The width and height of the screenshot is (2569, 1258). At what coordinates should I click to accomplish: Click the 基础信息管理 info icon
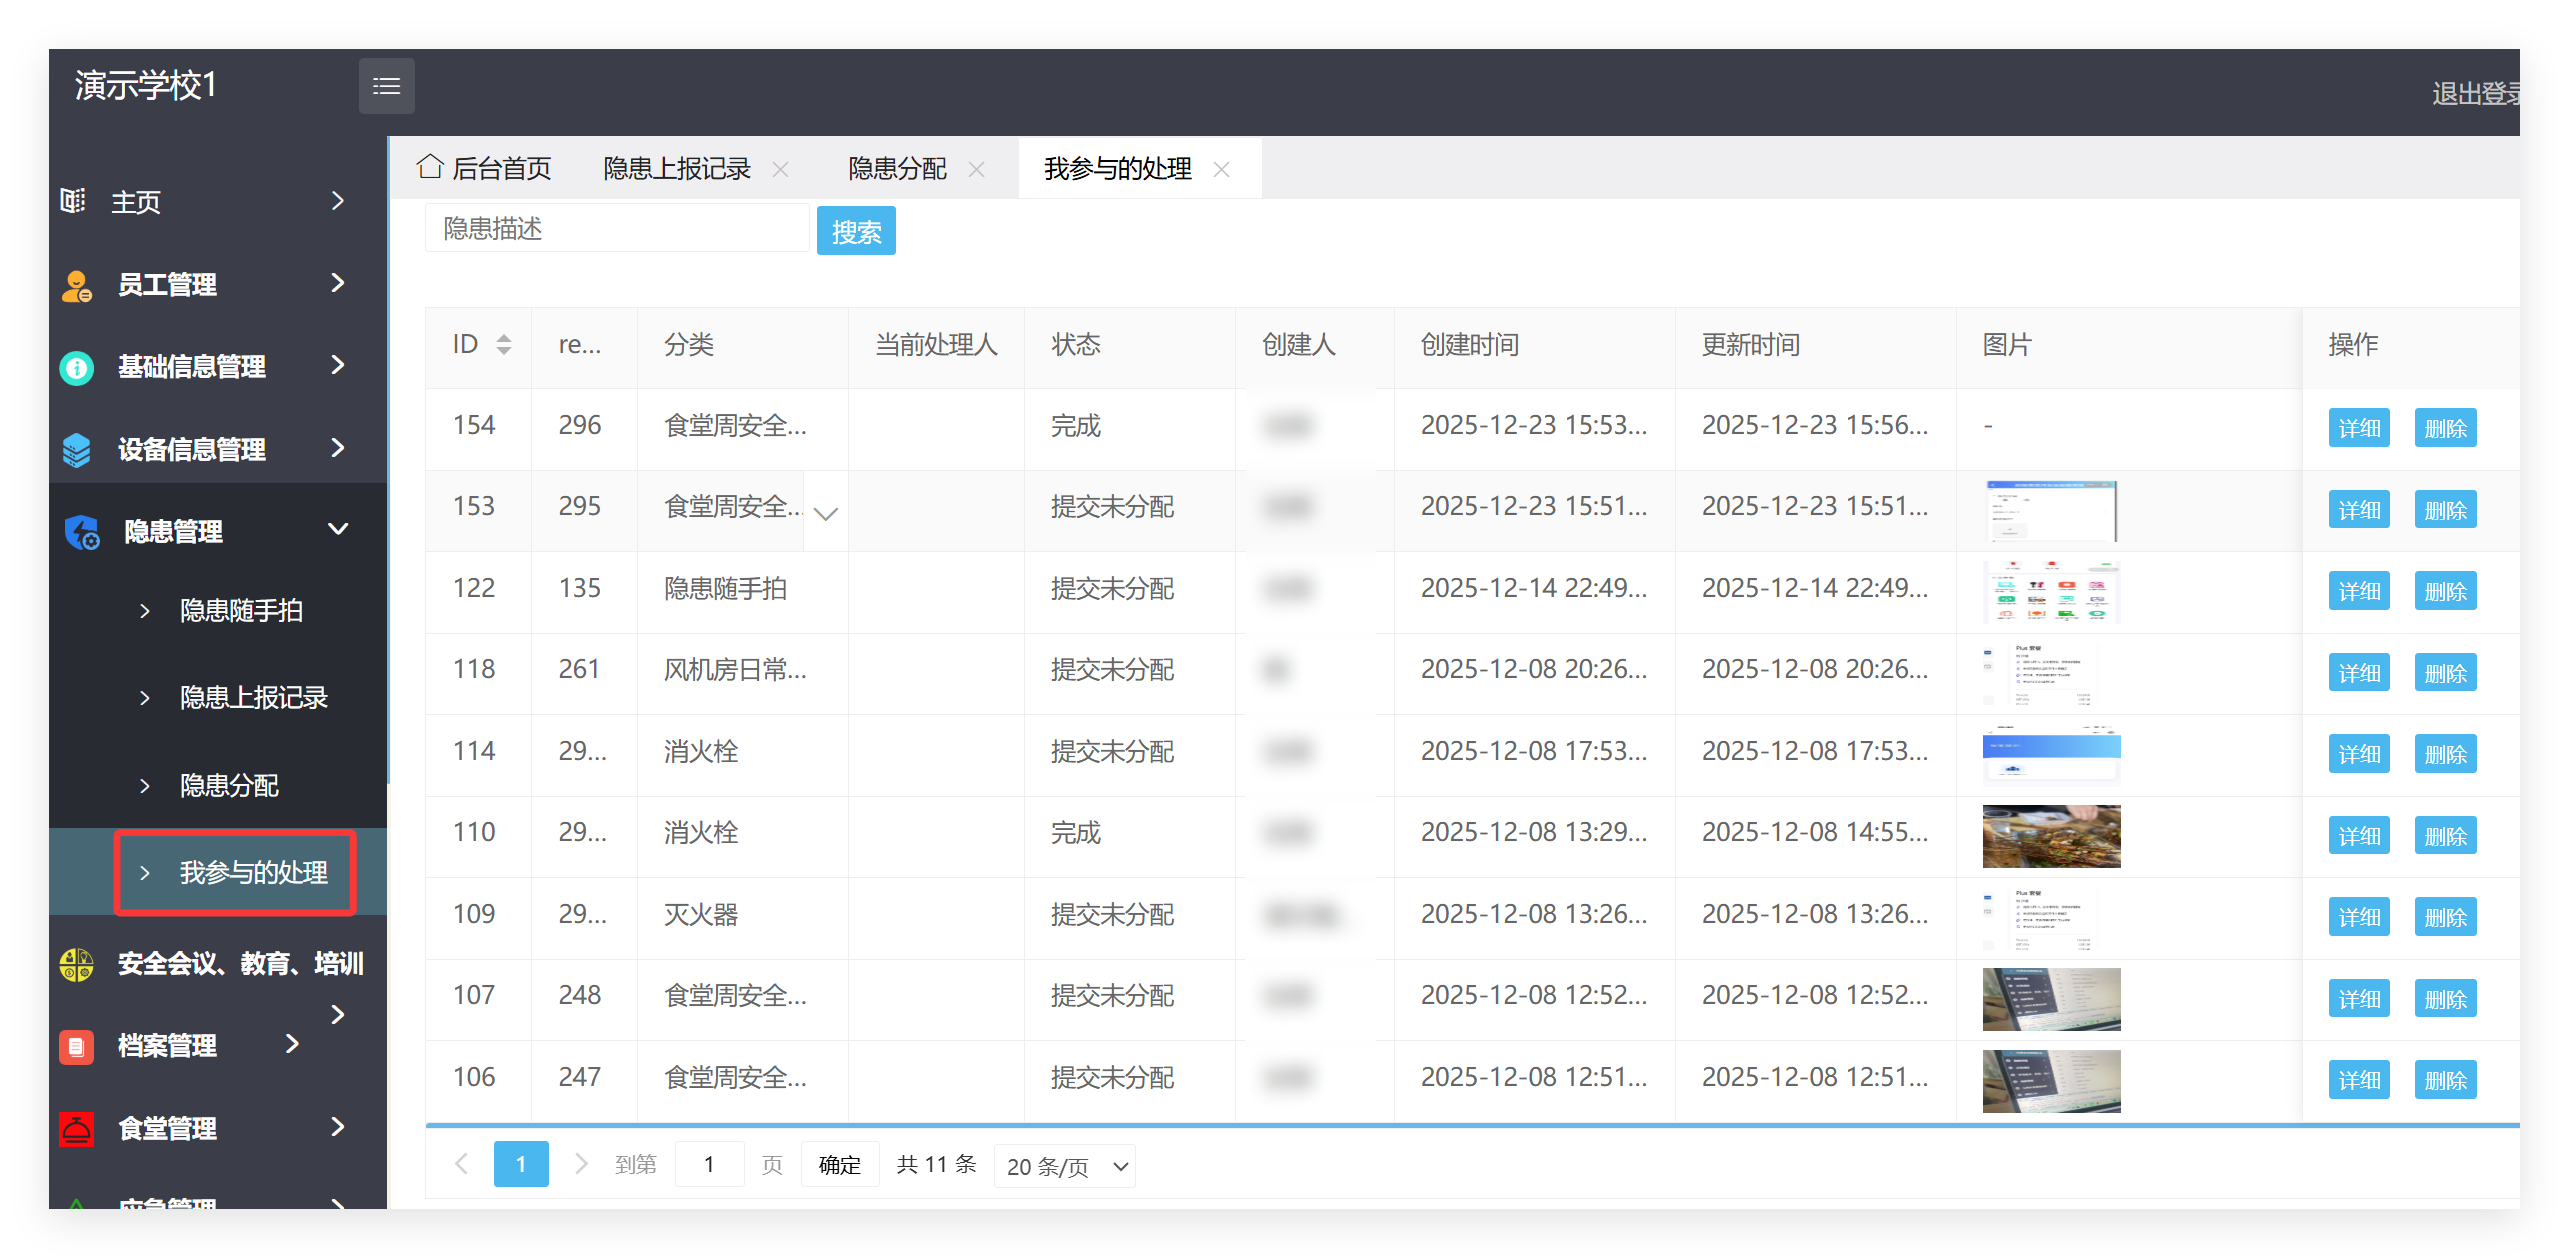pos(75,367)
